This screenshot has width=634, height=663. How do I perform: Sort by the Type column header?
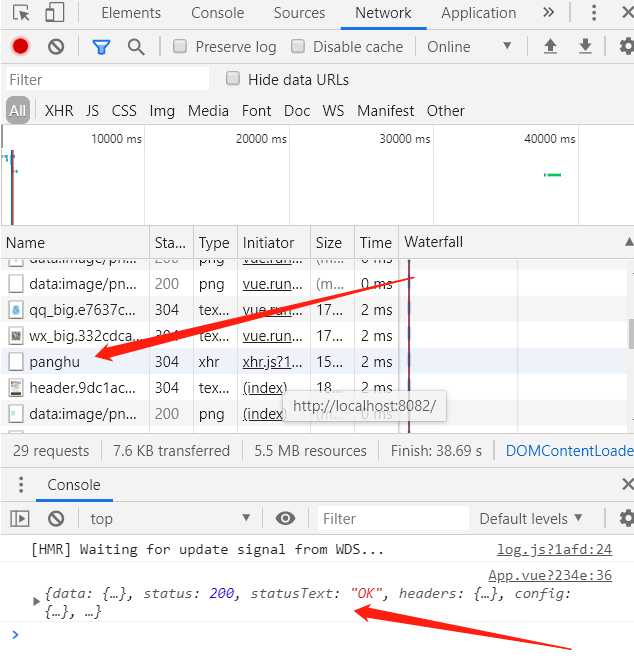point(215,242)
